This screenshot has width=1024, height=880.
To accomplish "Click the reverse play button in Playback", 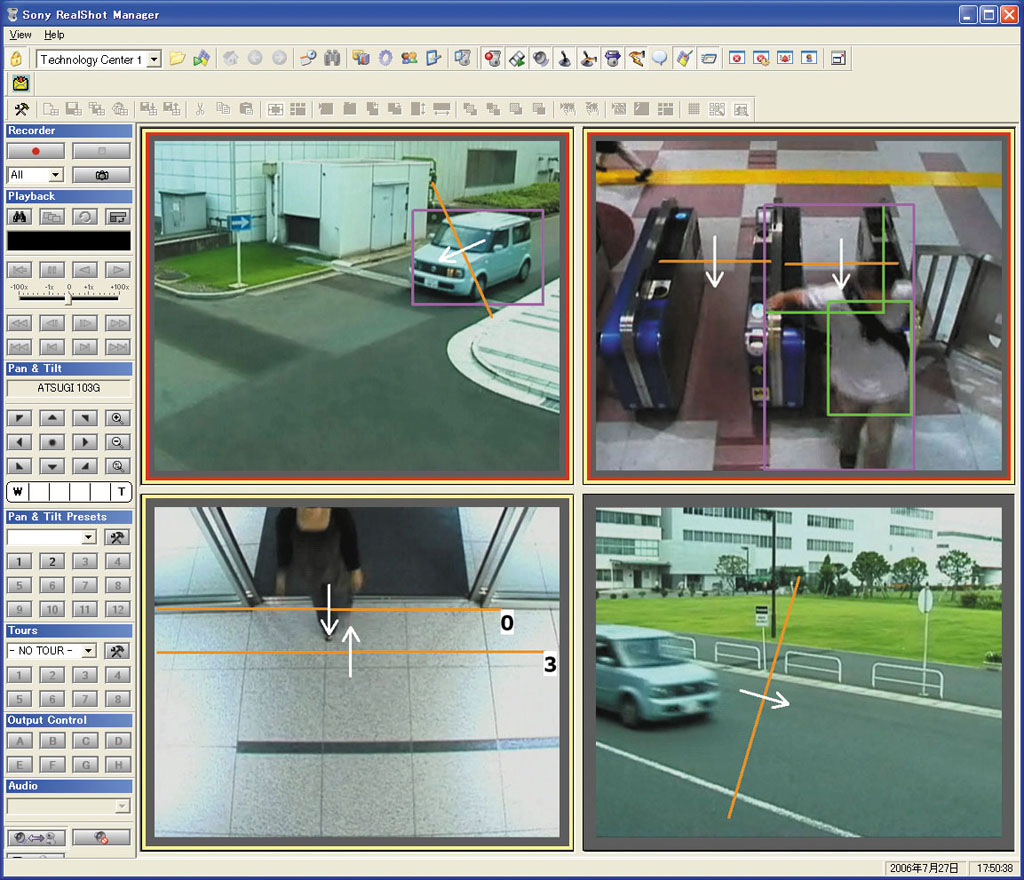I will (85, 270).
